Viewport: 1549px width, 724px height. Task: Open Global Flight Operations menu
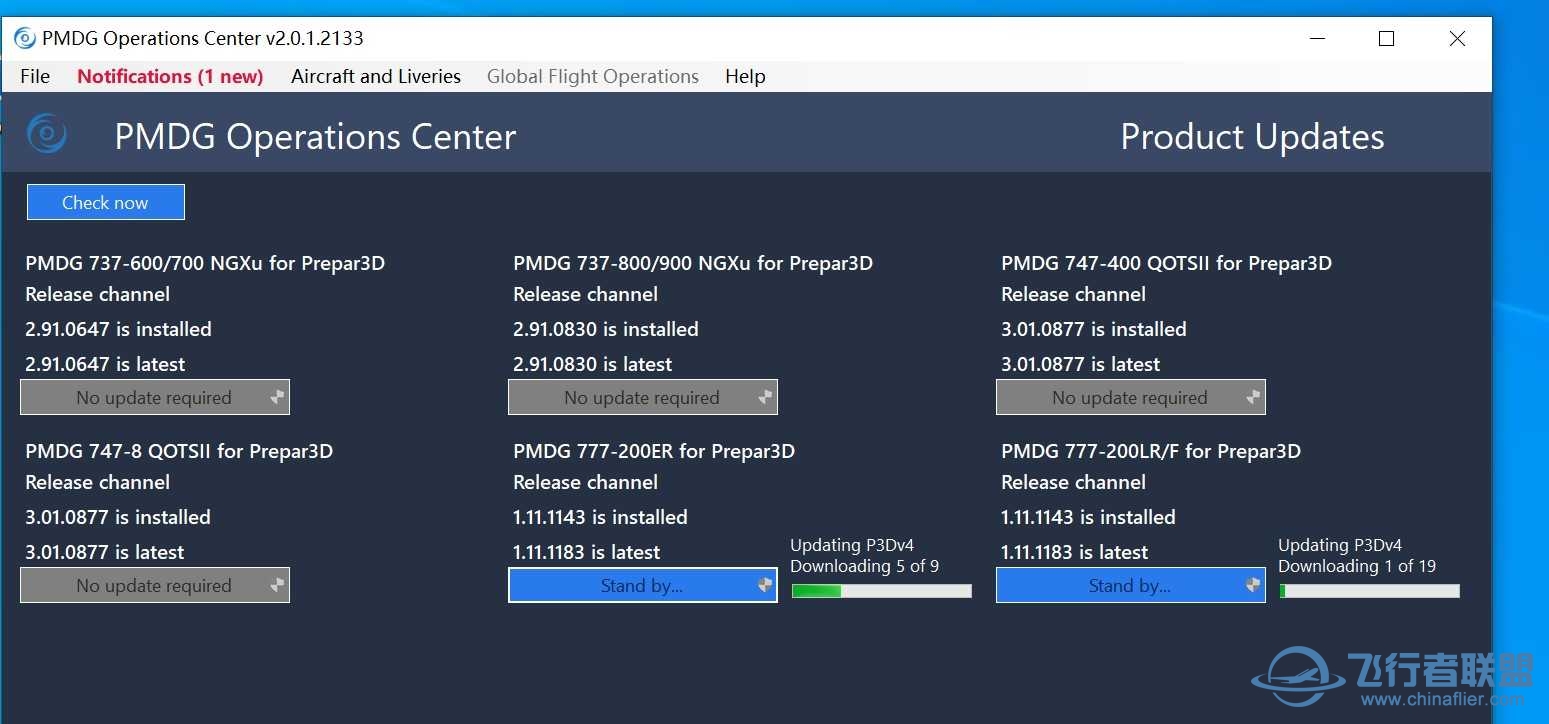point(593,76)
